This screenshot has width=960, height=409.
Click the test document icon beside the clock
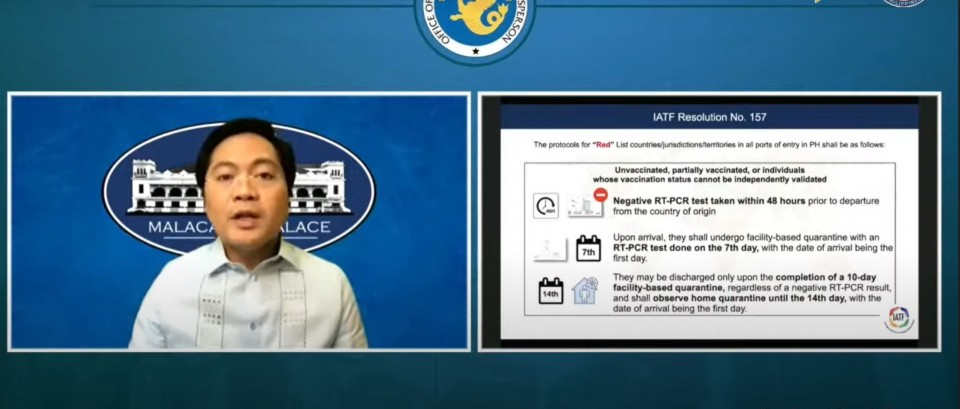pos(583,207)
